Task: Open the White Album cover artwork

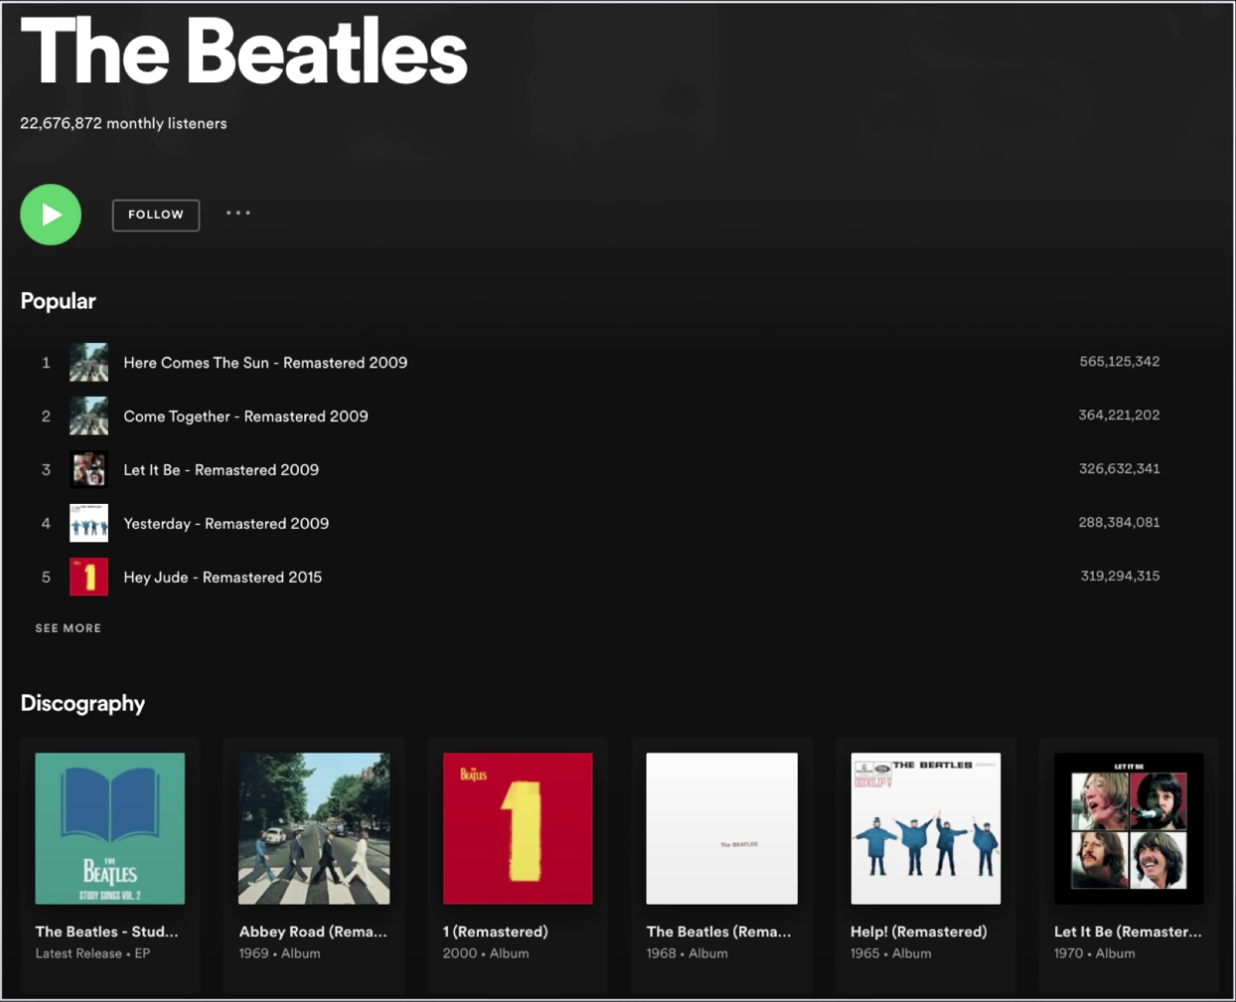Action: coord(721,828)
